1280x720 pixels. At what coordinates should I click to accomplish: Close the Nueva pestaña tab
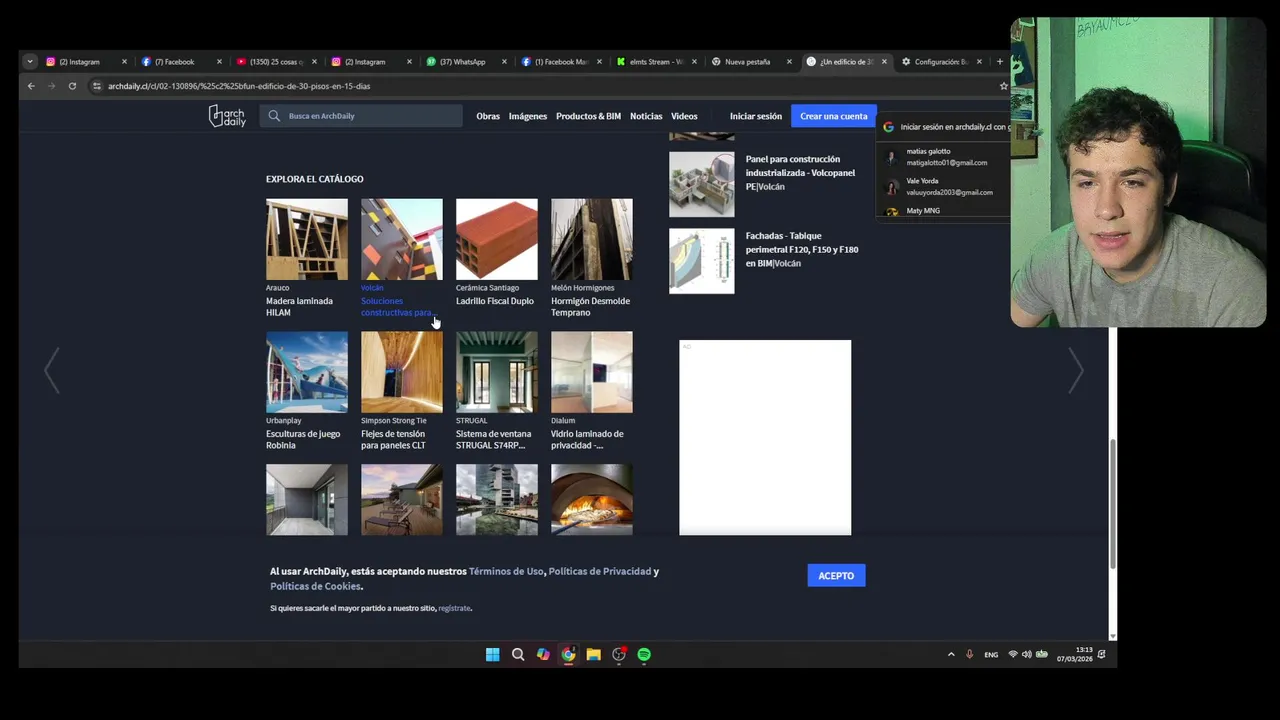pos(789,62)
